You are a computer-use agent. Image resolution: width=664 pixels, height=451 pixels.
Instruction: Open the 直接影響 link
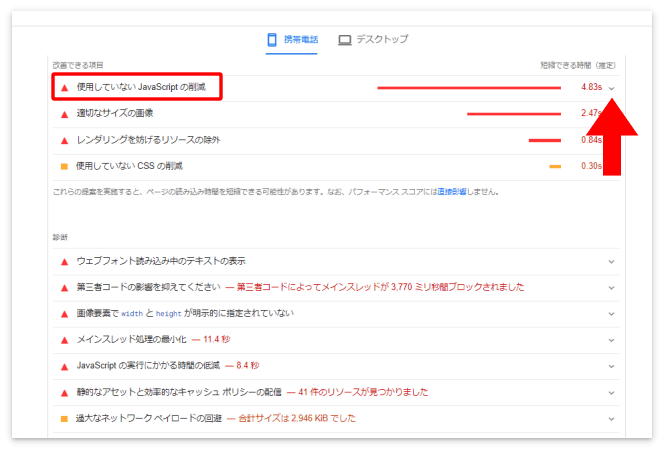(452, 192)
